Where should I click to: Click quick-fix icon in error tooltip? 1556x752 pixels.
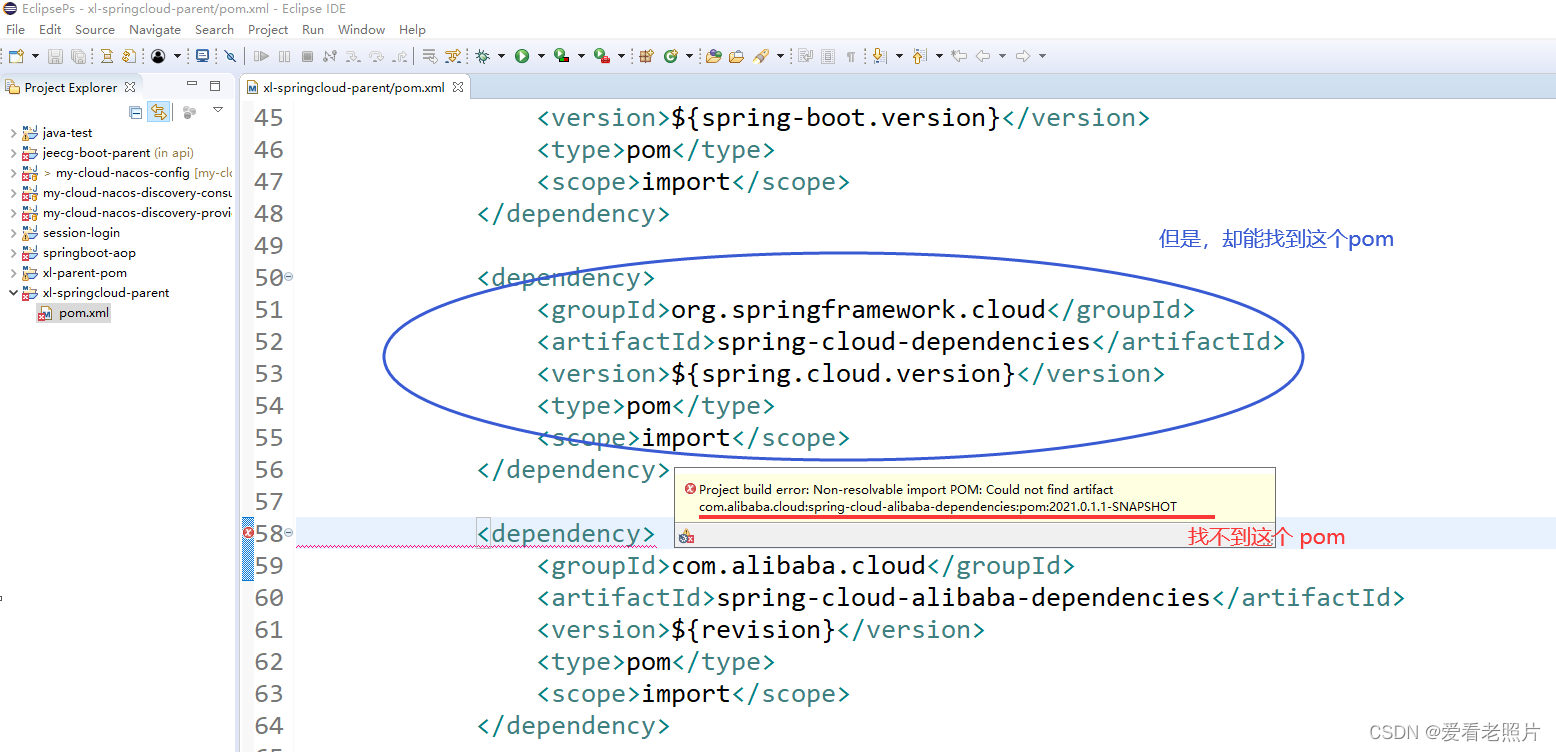coord(686,537)
